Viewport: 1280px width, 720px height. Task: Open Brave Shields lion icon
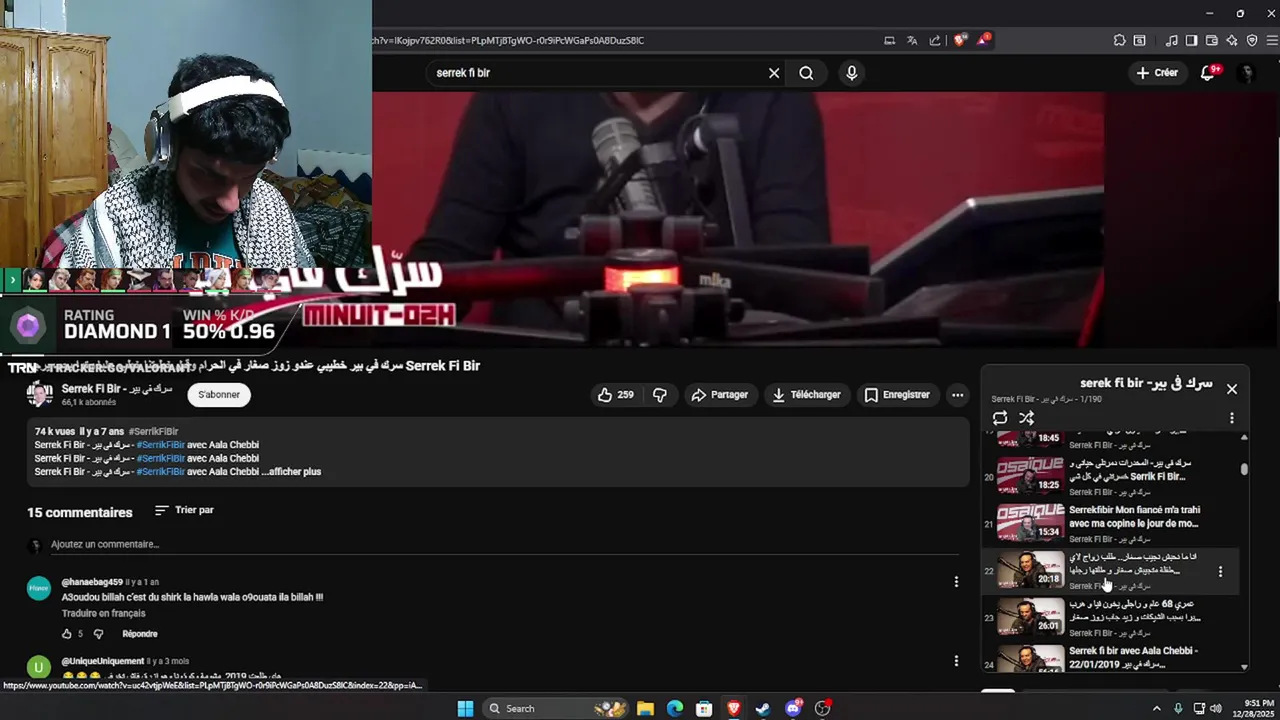pyautogui.click(x=960, y=41)
